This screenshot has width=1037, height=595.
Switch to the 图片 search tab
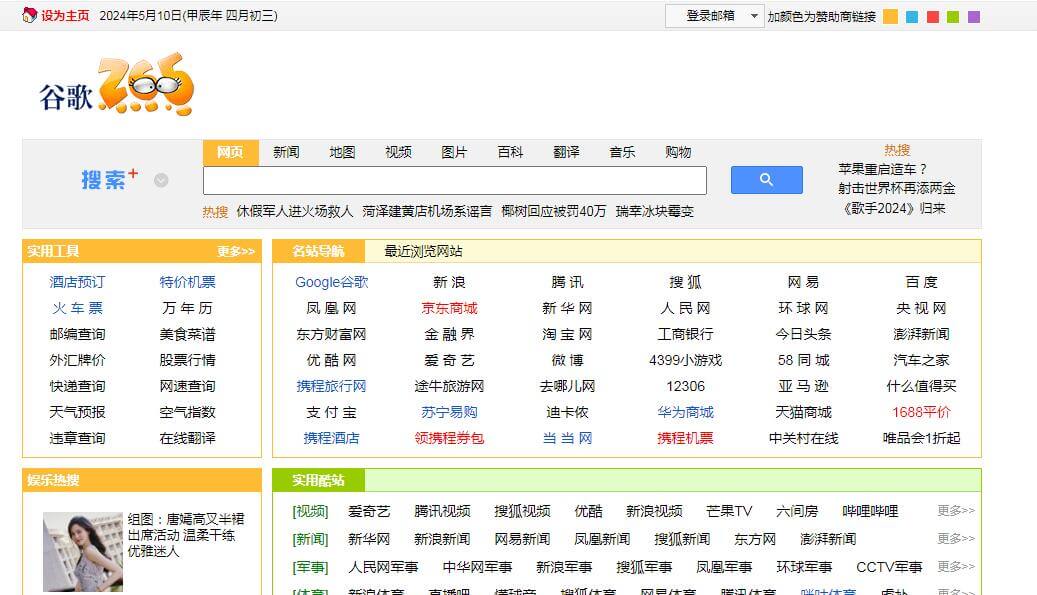[454, 152]
